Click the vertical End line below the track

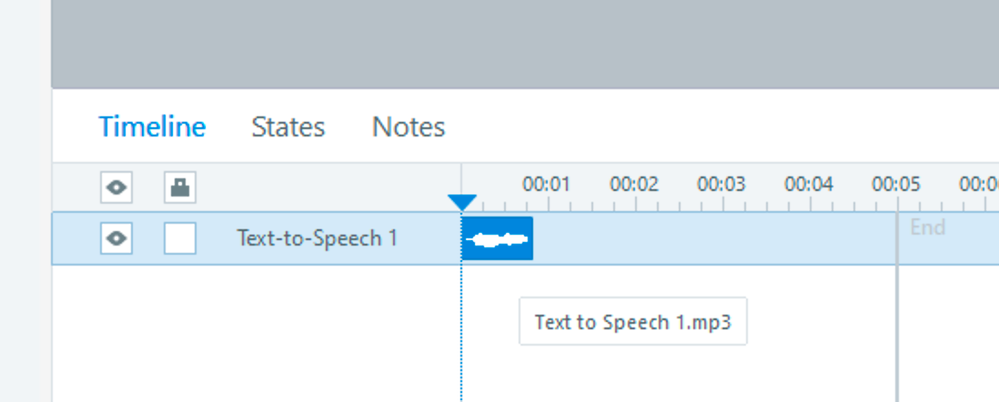pyautogui.click(x=897, y=330)
